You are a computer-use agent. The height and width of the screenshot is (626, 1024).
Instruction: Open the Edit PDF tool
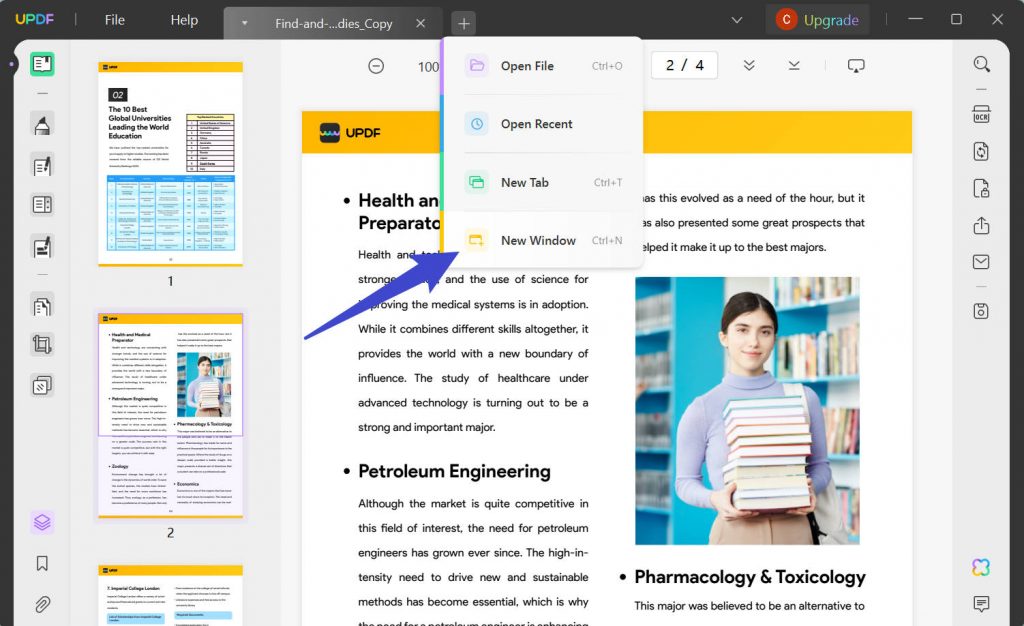pos(41,163)
